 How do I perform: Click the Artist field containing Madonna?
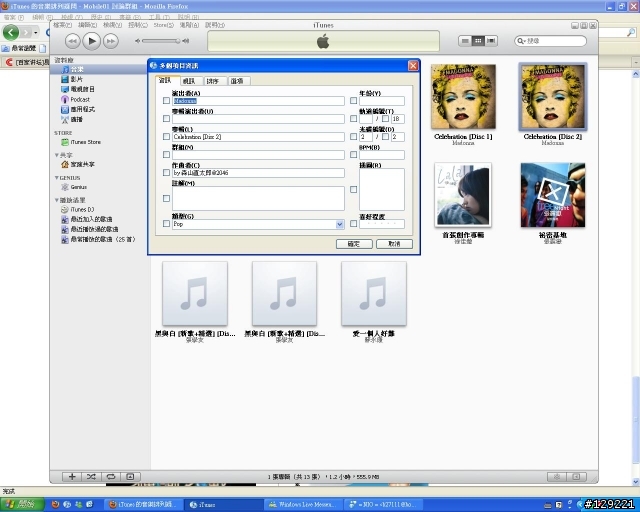pyautogui.click(x=258, y=101)
